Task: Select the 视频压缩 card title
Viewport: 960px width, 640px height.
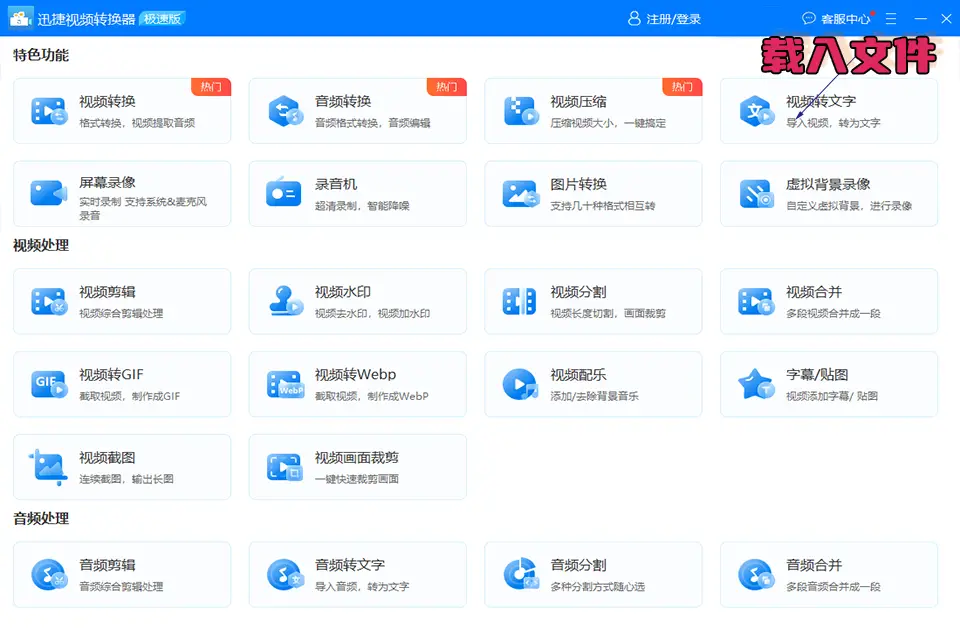Action: 579,101
